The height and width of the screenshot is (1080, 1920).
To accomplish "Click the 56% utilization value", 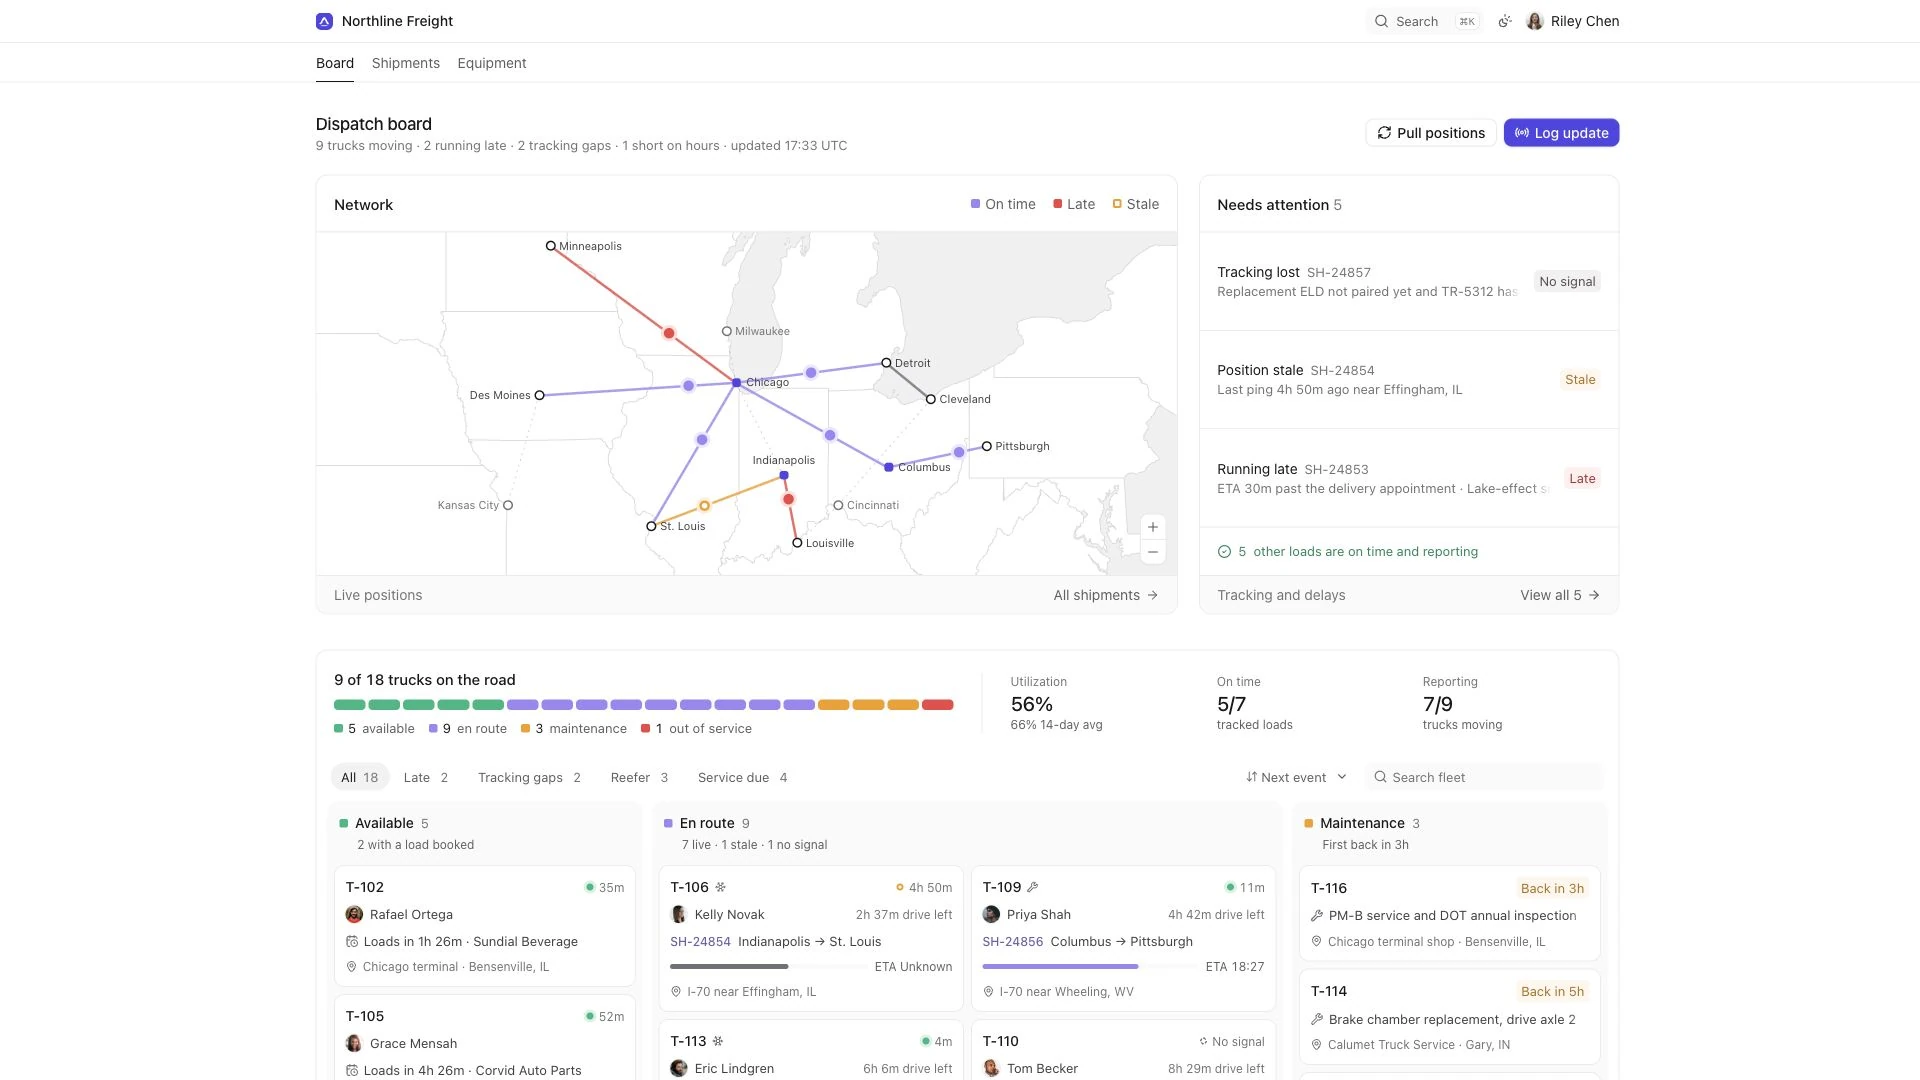I will [x=1031, y=704].
